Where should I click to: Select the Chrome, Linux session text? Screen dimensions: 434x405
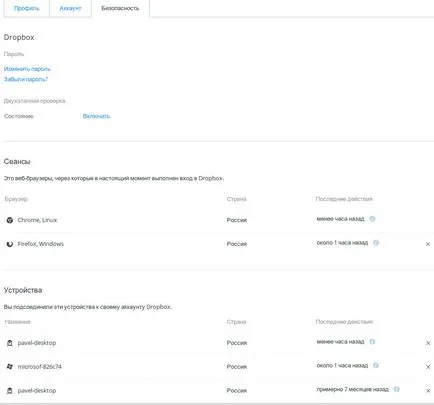(37, 220)
